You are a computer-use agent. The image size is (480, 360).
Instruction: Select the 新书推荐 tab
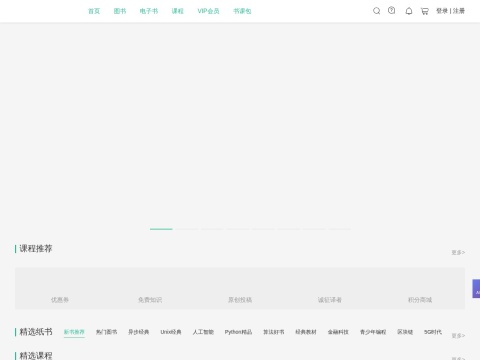(74, 332)
